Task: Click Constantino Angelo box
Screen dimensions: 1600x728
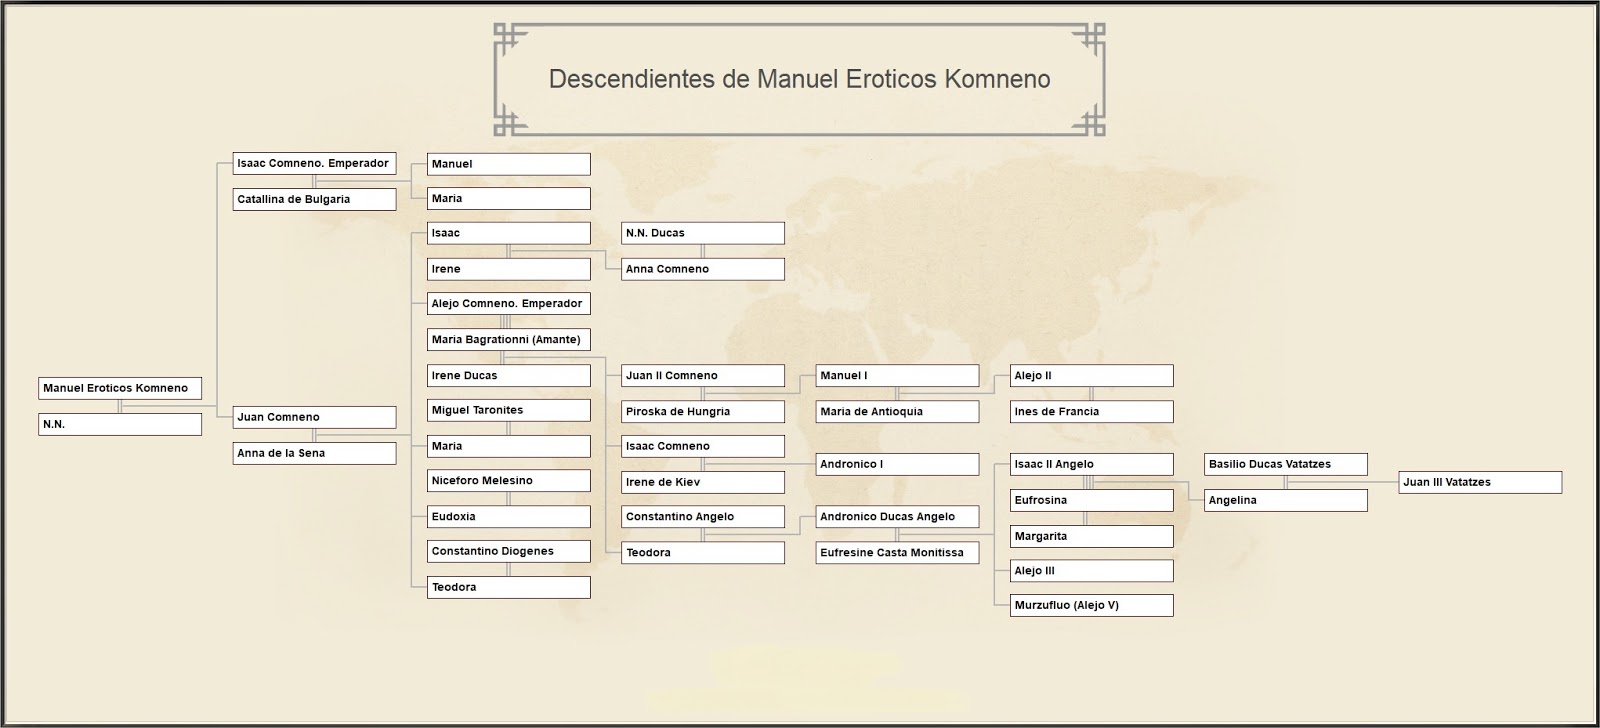Action: 703,516
